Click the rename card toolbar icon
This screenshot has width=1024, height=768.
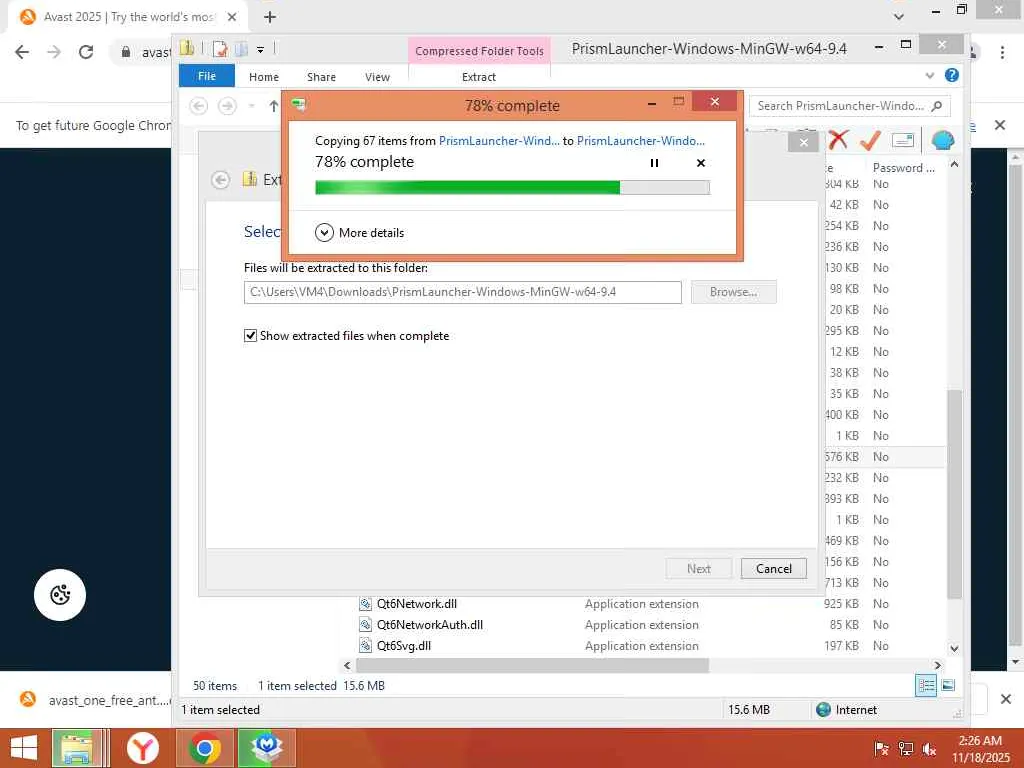[x=903, y=140]
